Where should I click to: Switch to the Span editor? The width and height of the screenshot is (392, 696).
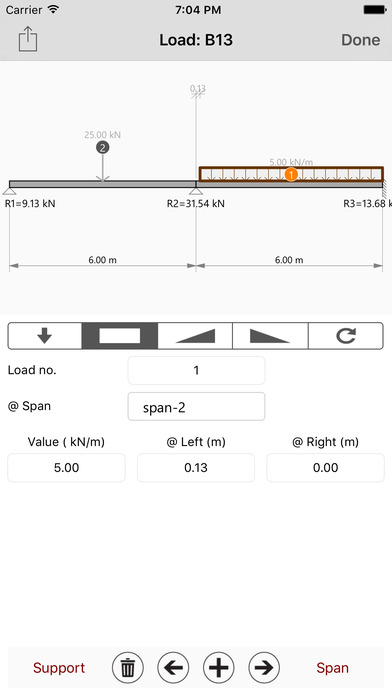tap(333, 668)
